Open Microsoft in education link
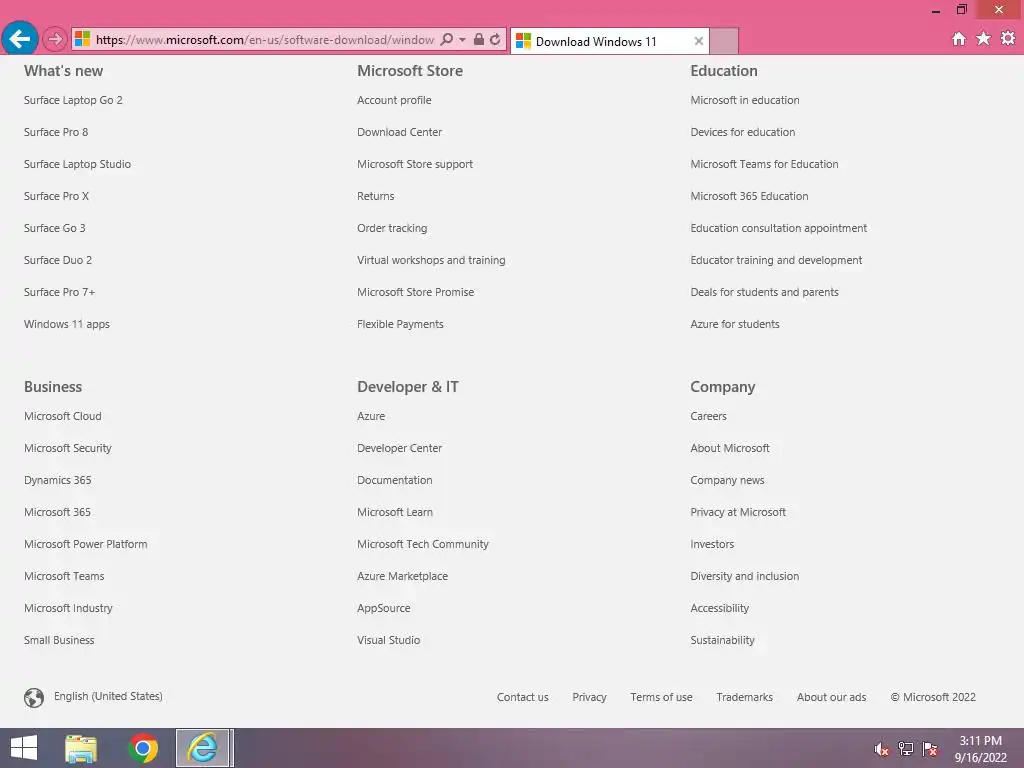1024x768 pixels. pos(744,100)
